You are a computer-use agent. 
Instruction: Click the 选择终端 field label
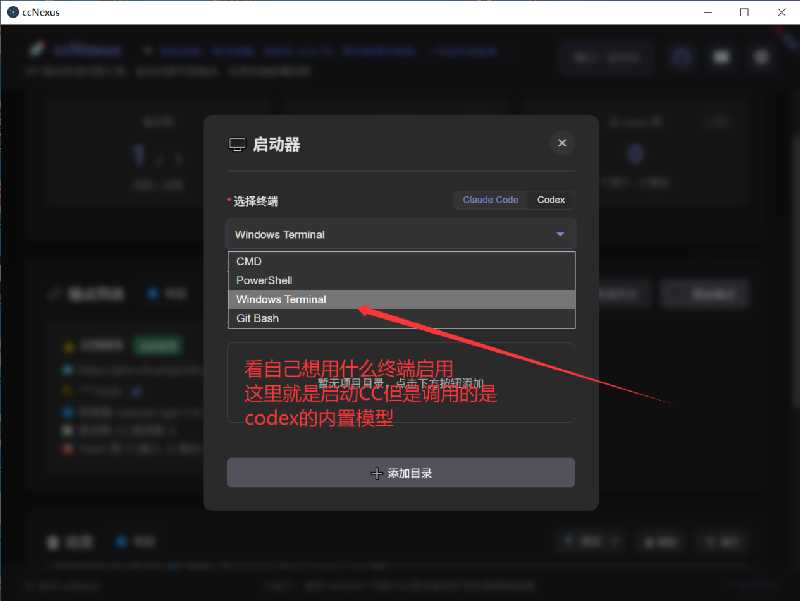(x=256, y=200)
